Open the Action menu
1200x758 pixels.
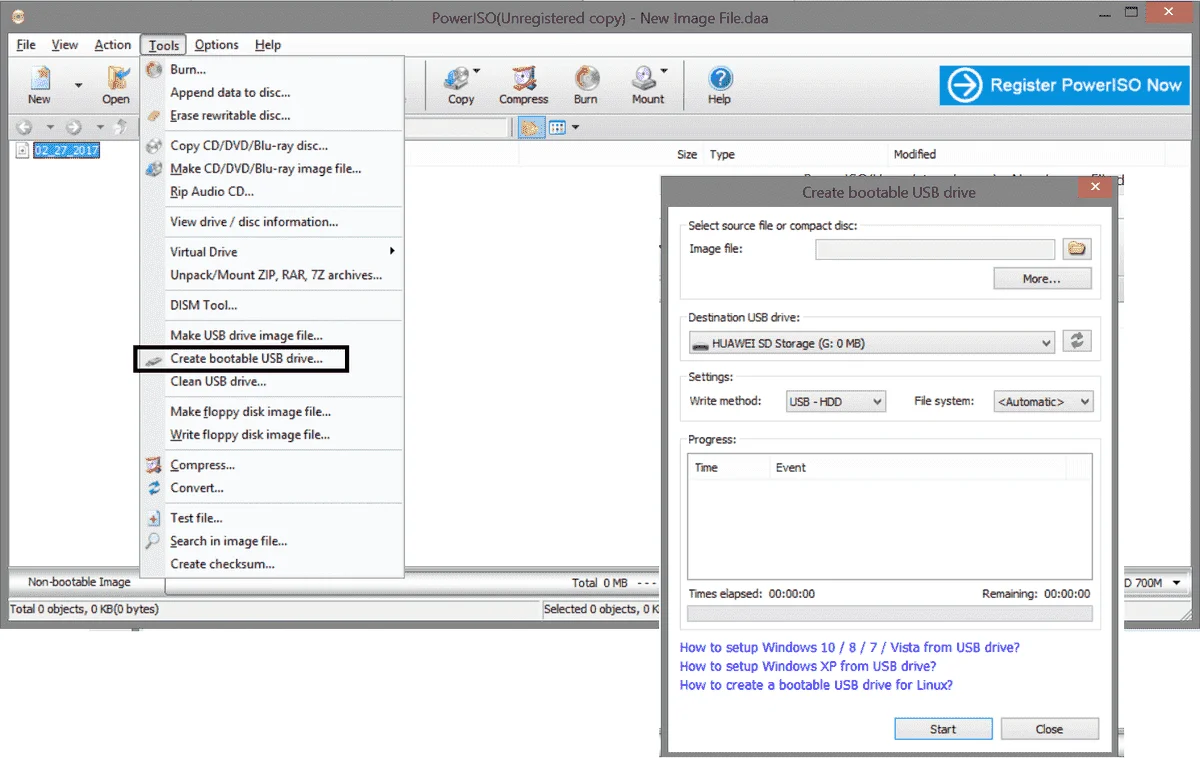click(113, 45)
